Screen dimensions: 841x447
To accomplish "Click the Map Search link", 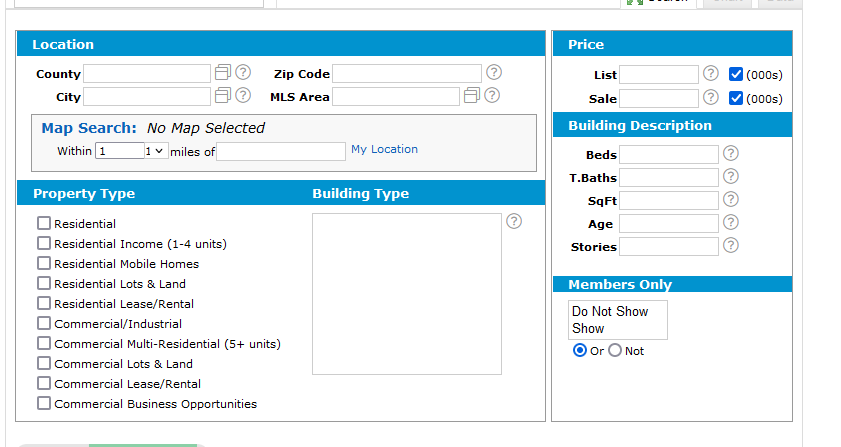I will tap(89, 128).
